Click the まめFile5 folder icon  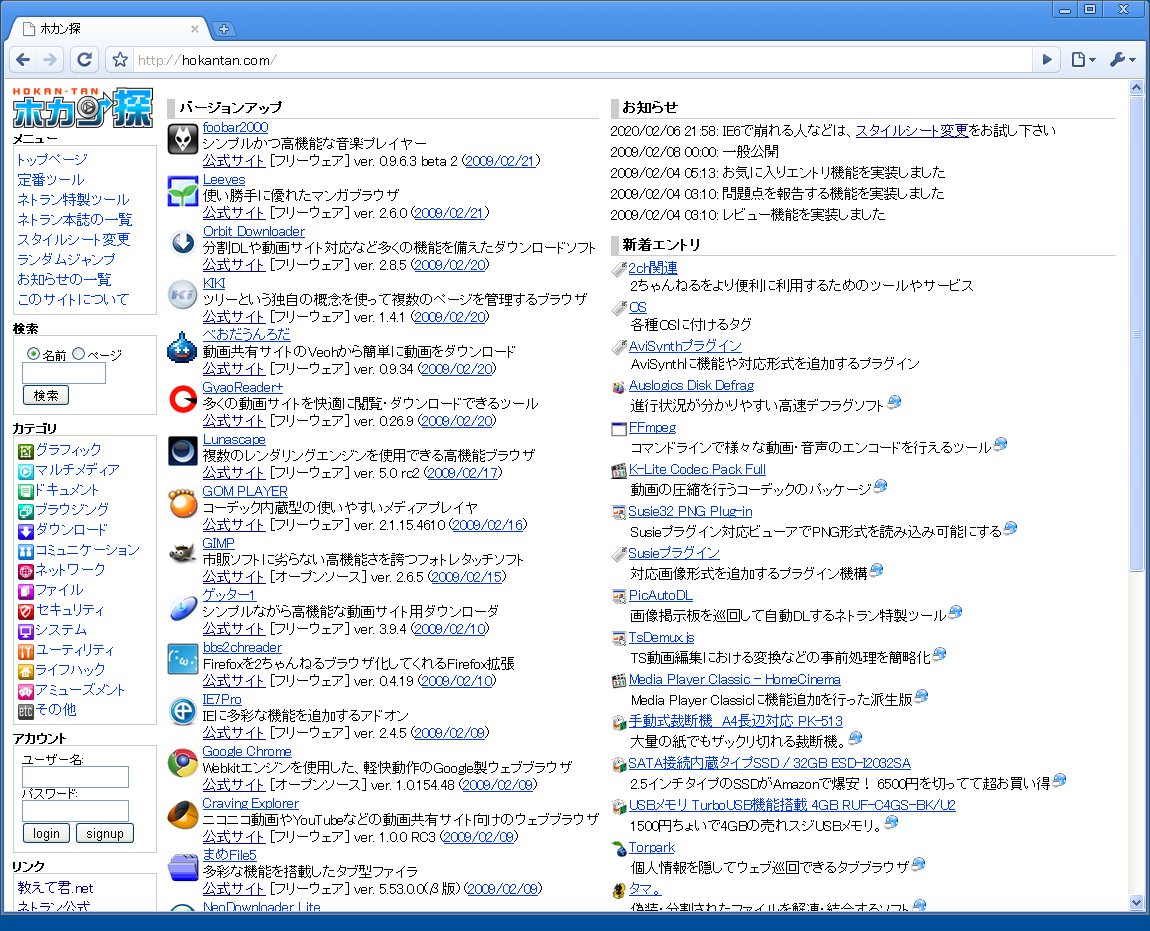click(x=183, y=867)
